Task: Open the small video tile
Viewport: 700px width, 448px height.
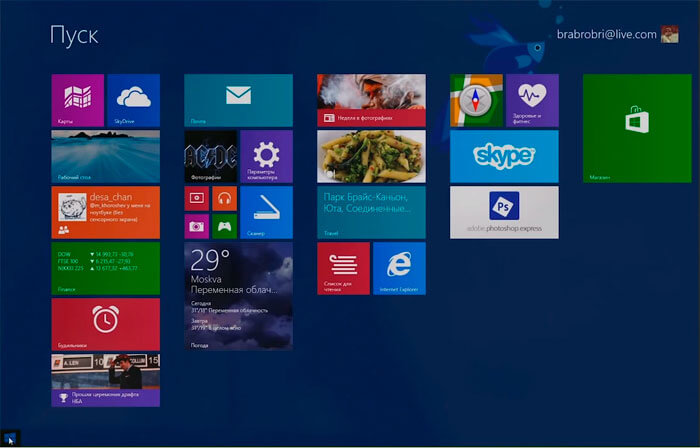Action: pos(196,199)
